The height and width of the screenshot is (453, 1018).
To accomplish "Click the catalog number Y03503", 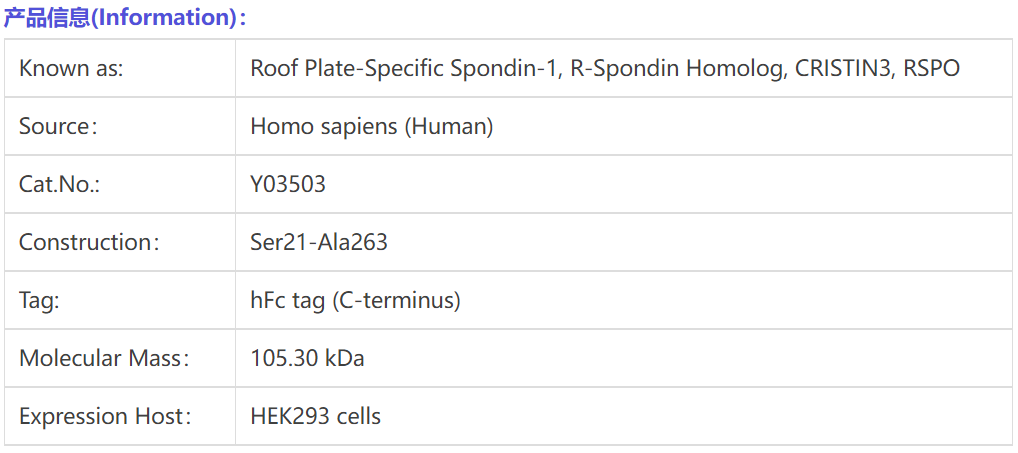I will 288,185.
